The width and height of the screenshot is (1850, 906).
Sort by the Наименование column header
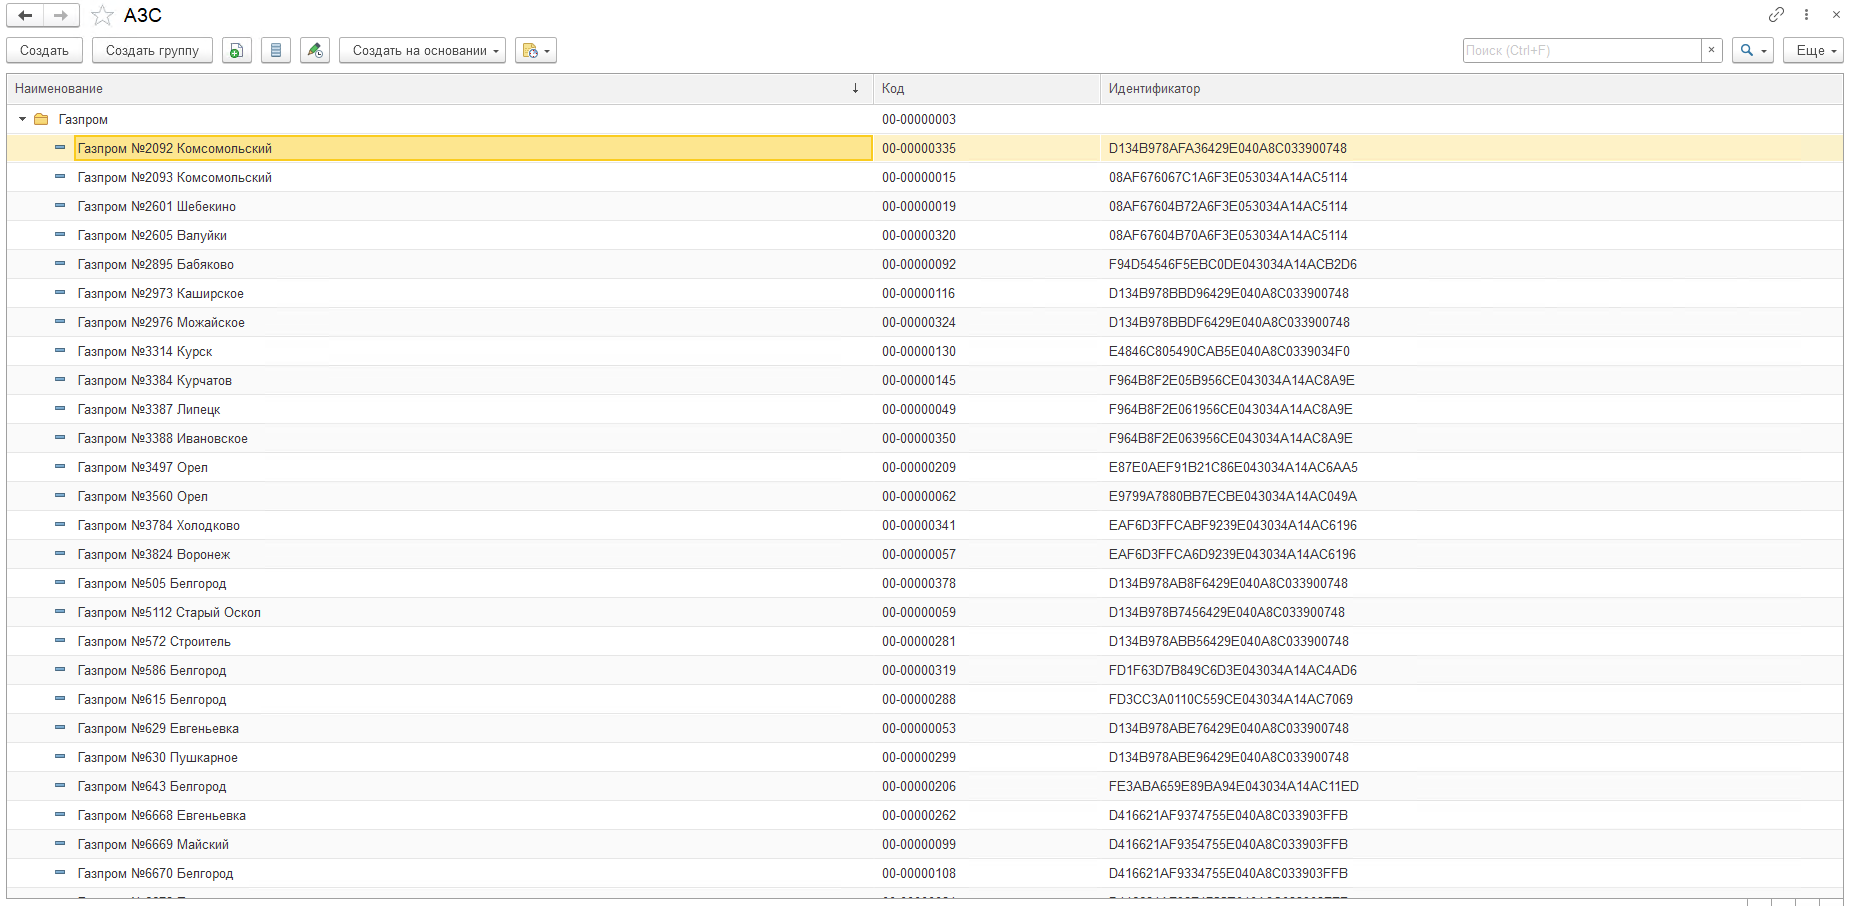point(430,88)
